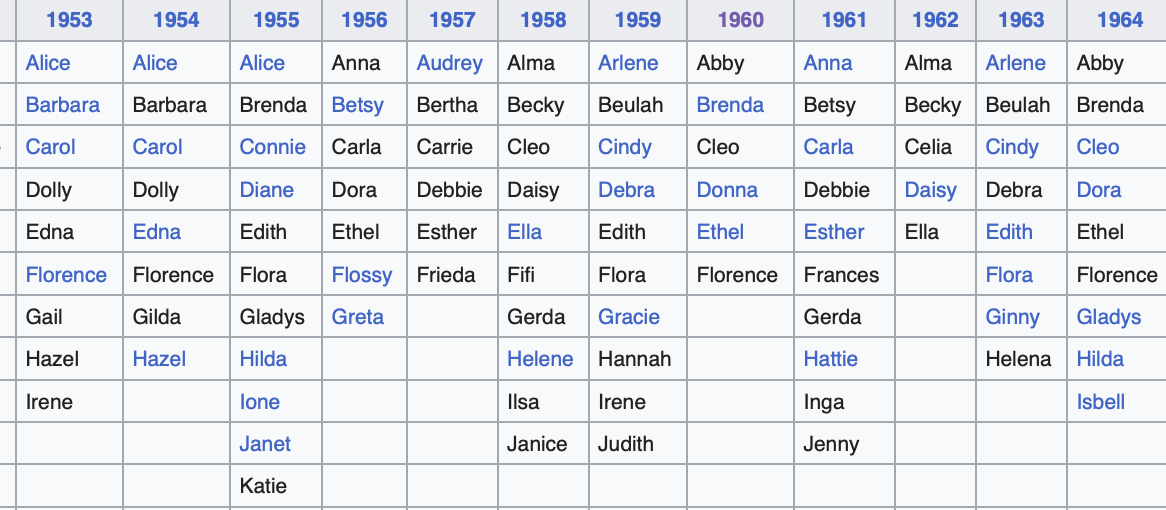Click the Flossy link under 1956
The image size is (1166, 510).
tap(361, 276)
